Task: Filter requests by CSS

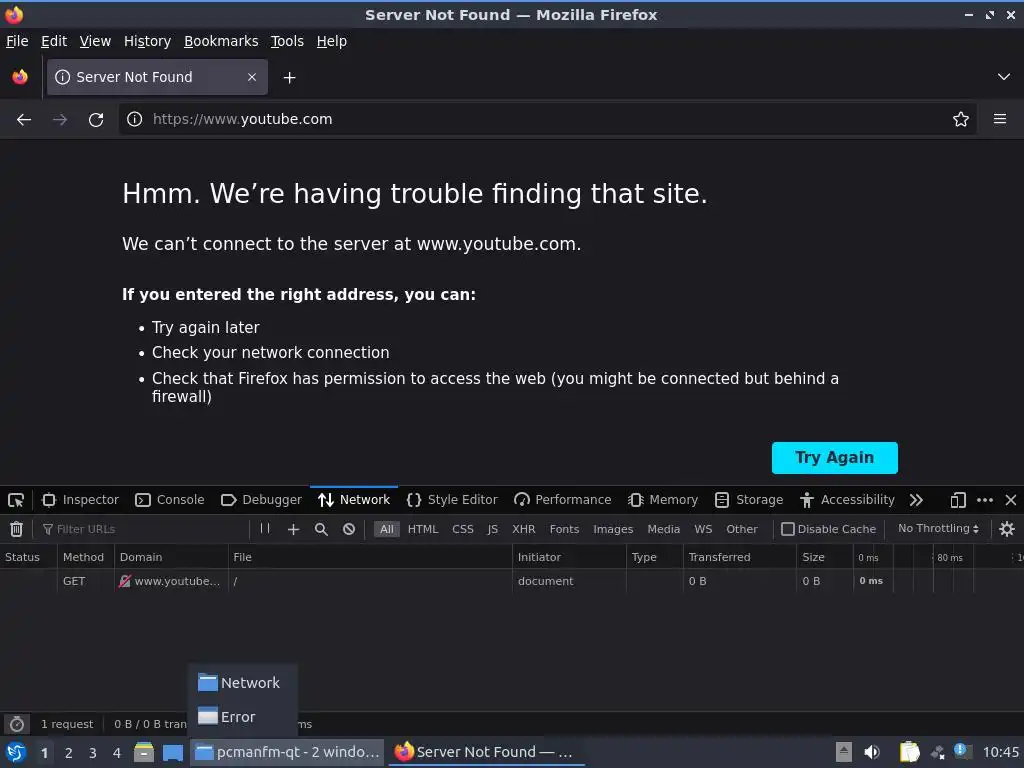Action: 463,529
